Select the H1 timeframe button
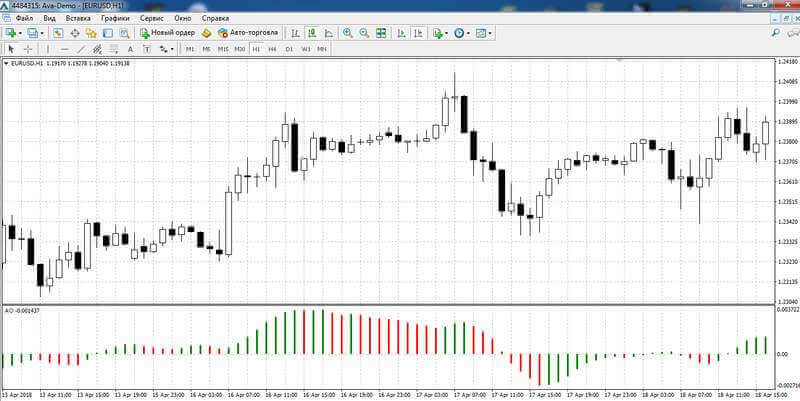Image resolution: width=800 pixels, height=401 pixels. pos(256,49)
